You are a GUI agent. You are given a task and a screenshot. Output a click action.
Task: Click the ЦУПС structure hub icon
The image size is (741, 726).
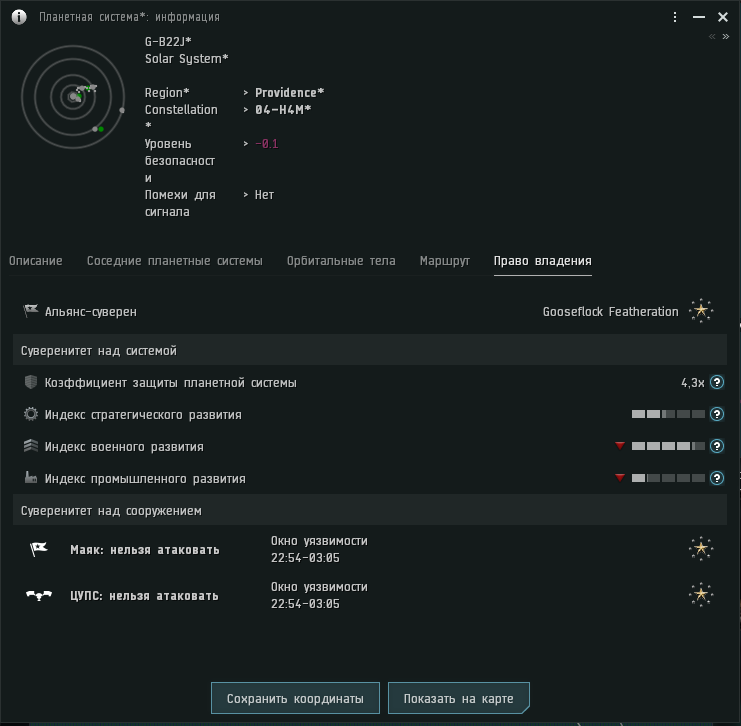coord(39,595)
